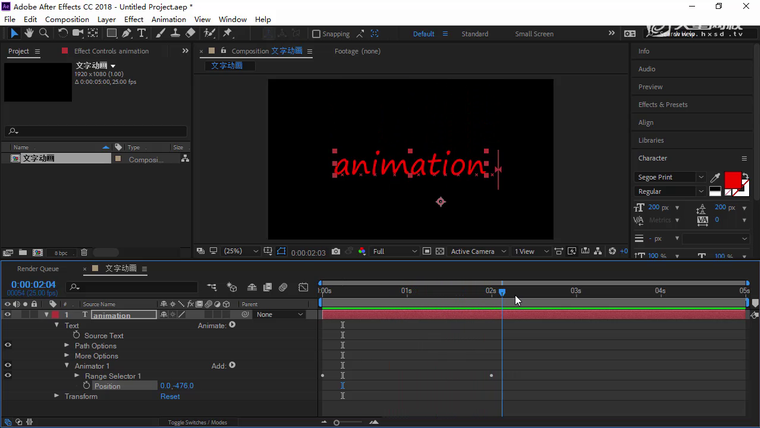The image size is (760, 428).
Task: Open the Animation menu
Action: click(x=168, y=19)
